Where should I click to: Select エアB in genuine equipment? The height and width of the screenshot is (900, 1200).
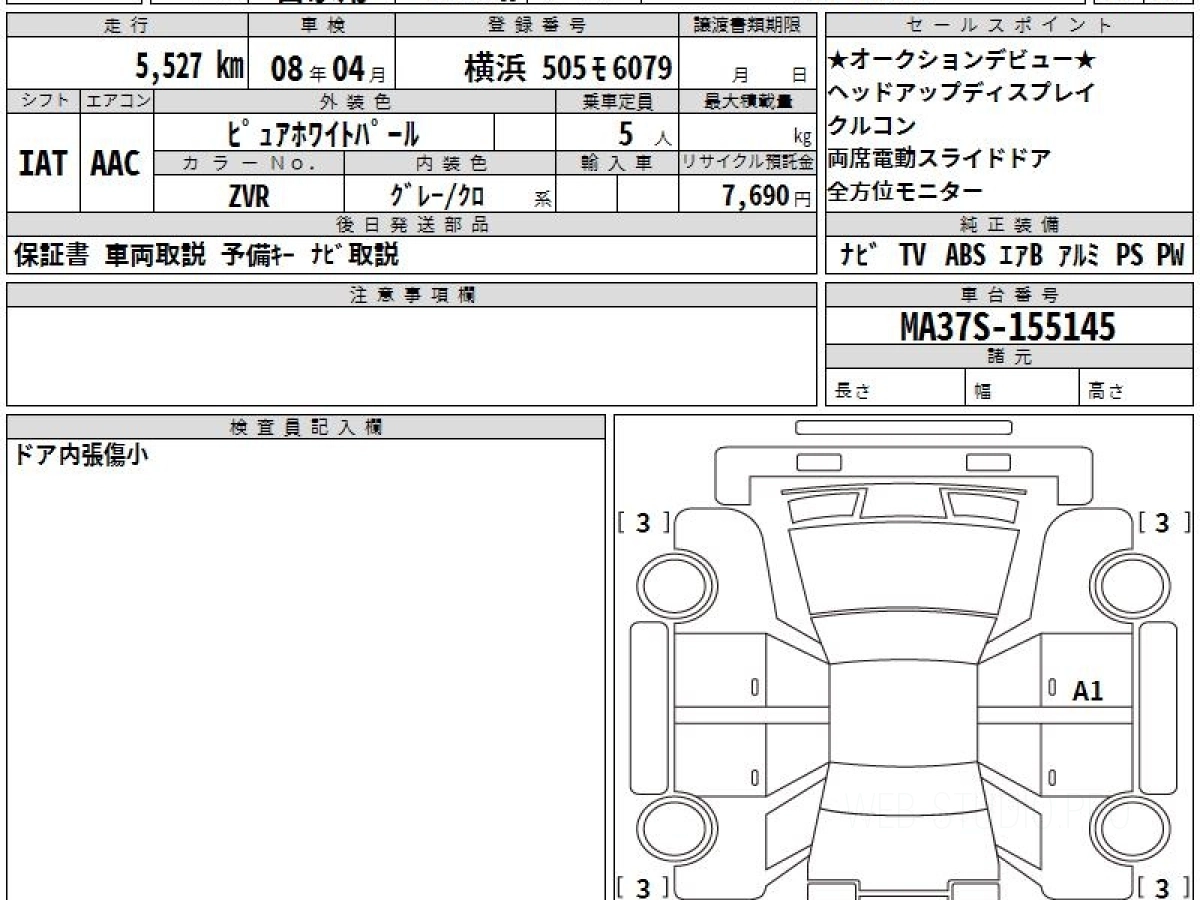pyautogui.click(x=1021, y=256)
